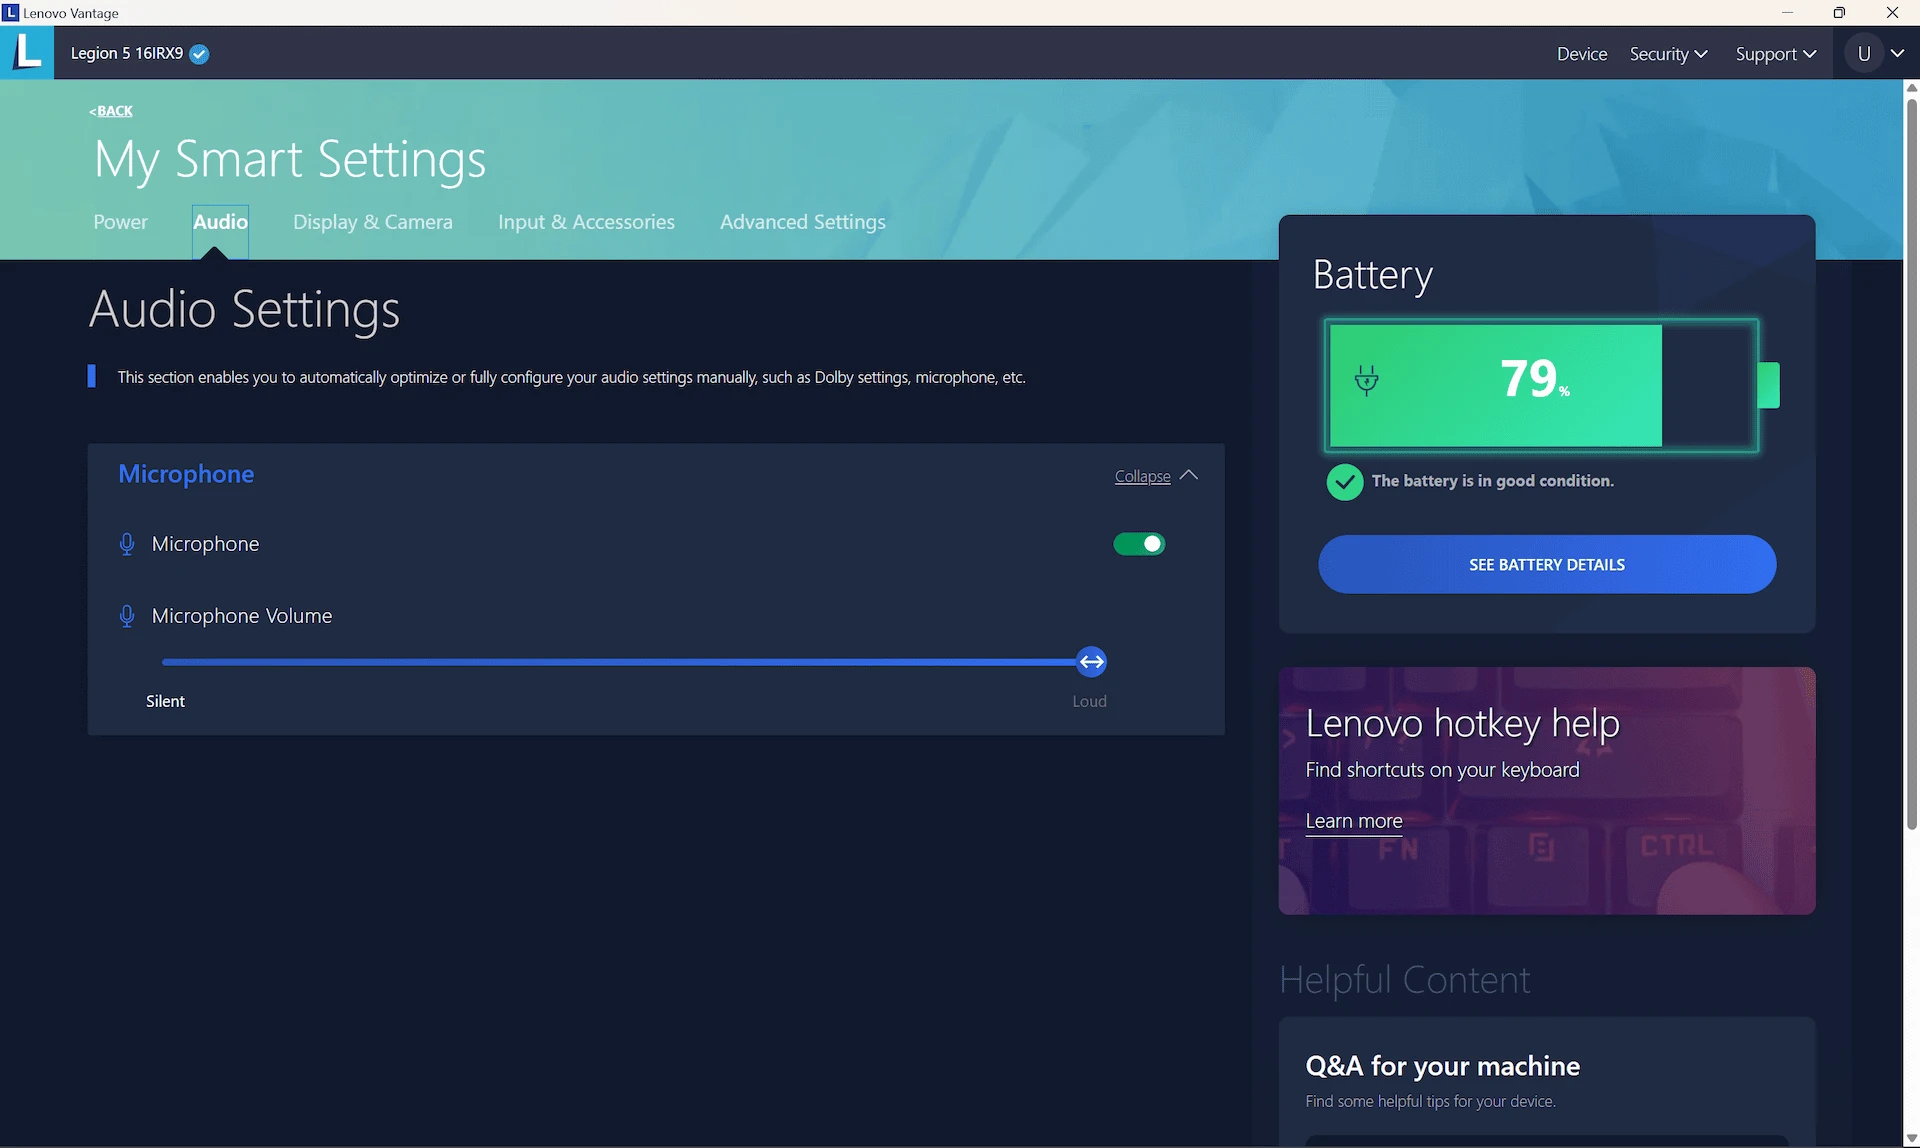Open the Device menu

[1582, 54]
